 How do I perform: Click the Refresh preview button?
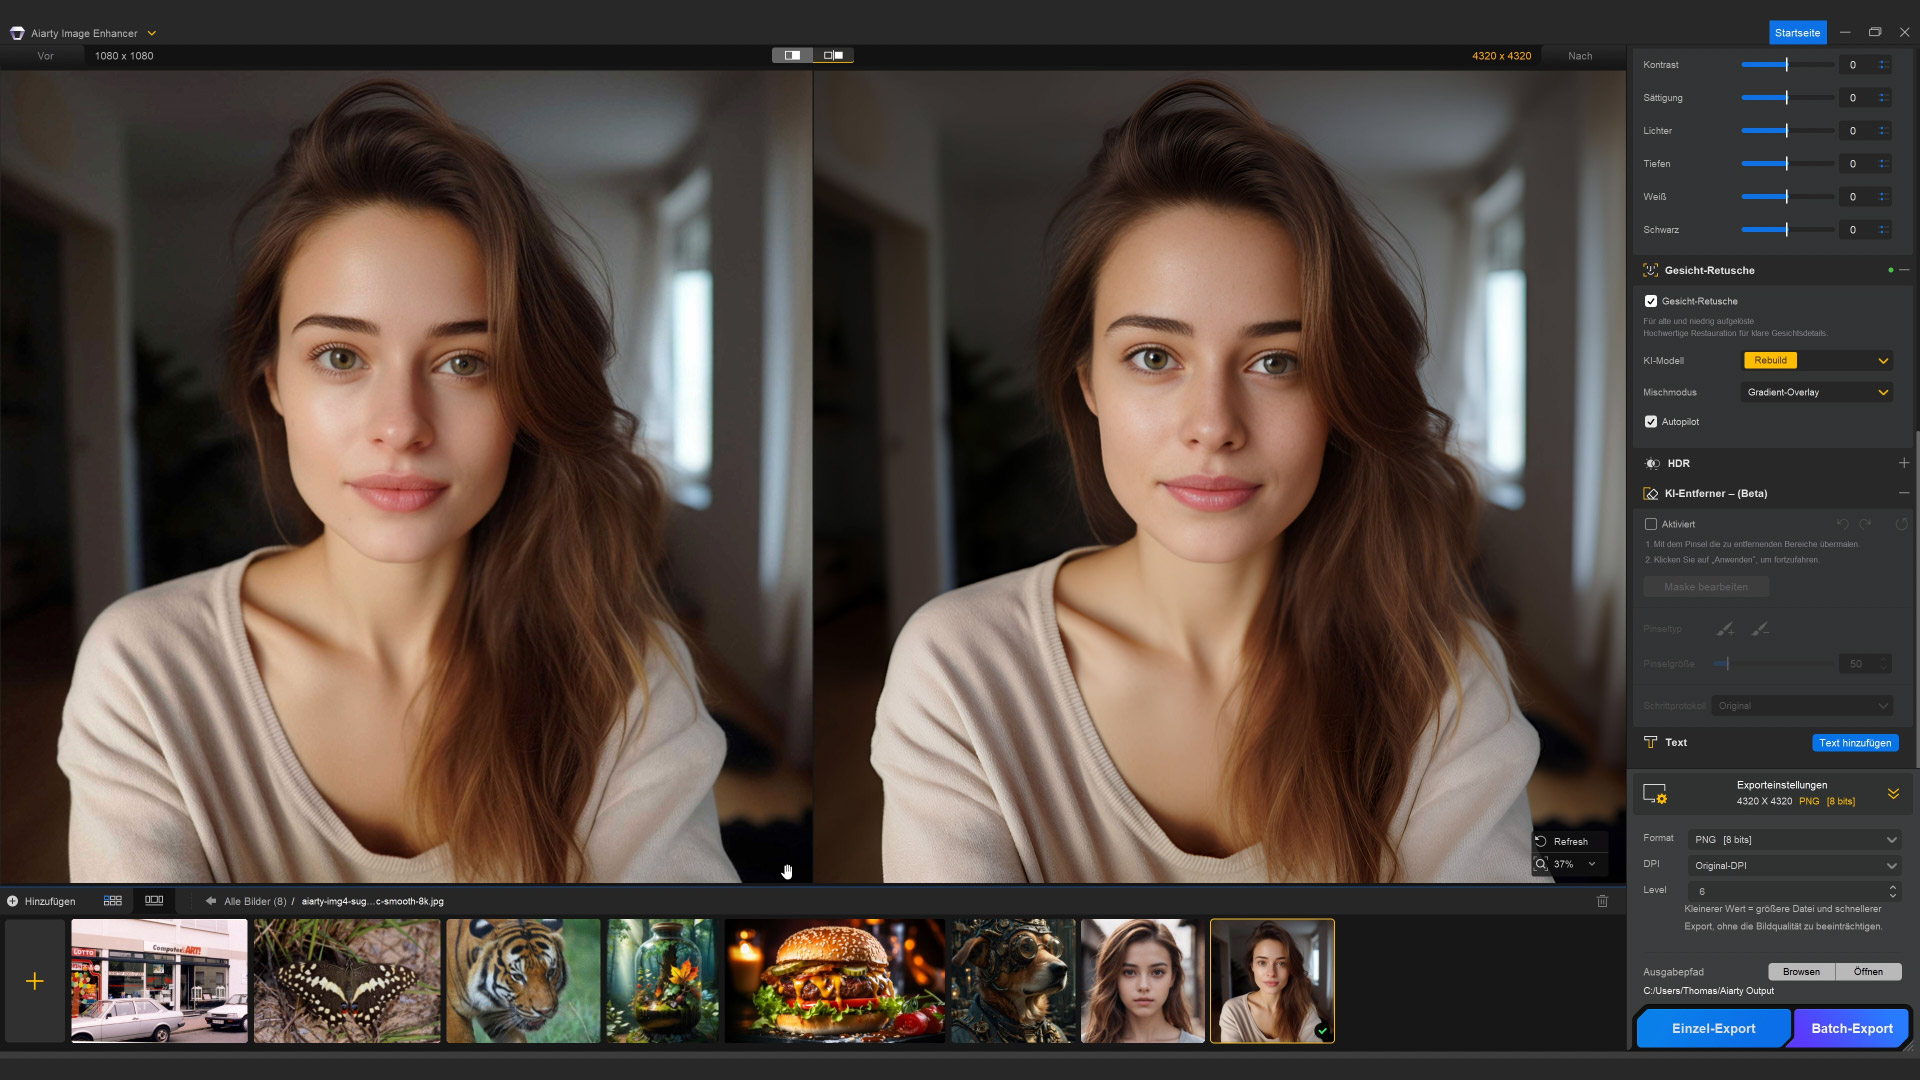point(1570,842)
